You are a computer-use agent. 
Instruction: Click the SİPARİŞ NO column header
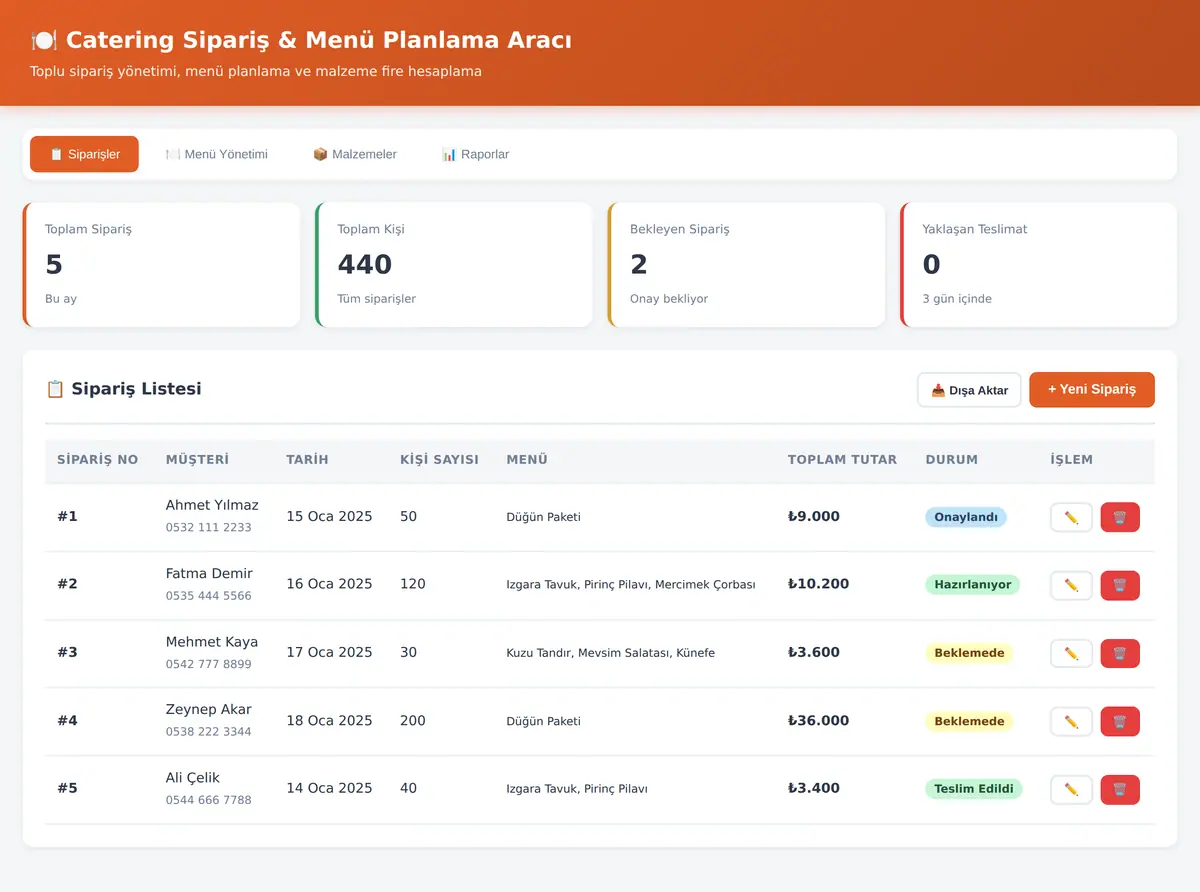coord(97,460)
